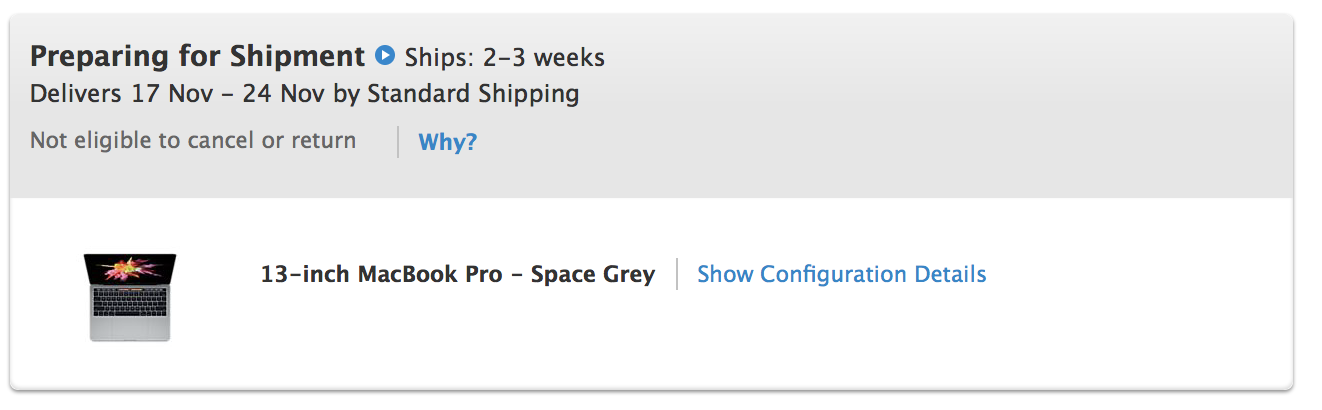Click the divider before Show Configuration Details

click(x=677, y=274)
